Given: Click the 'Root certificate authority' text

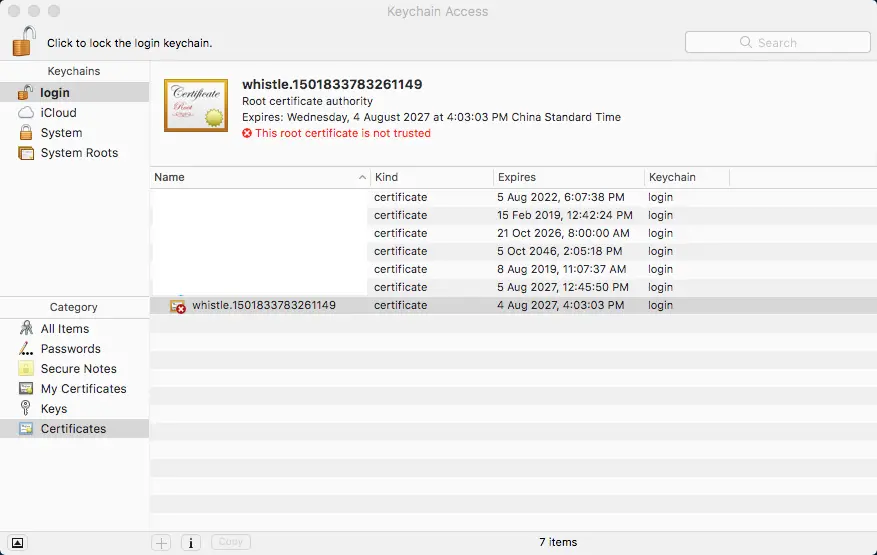Looking at the screenshot, I should (x=307, y=101).
